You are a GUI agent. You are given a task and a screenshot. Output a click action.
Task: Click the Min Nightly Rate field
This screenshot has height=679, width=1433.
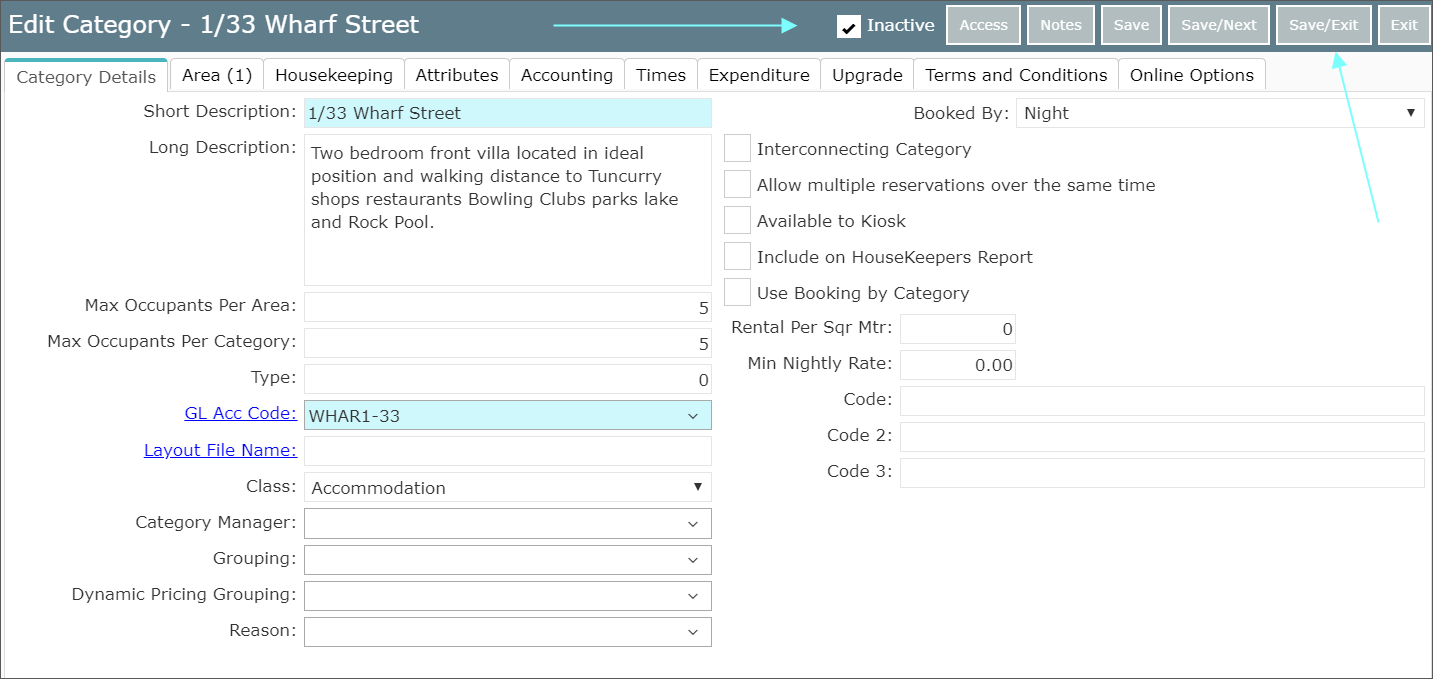[x=957, y=365]
